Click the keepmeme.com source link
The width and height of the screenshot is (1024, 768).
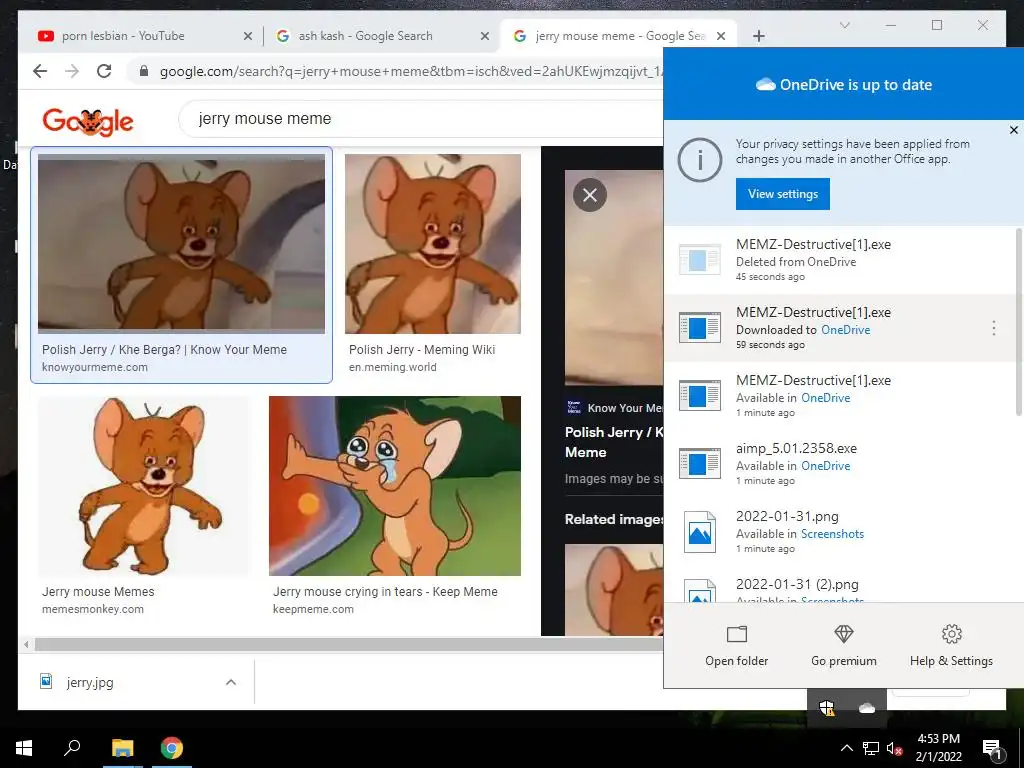click(313, 609)
